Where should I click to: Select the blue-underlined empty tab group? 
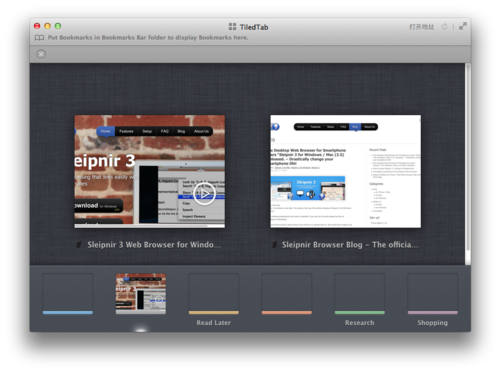pyautogui.click(x=68, y=294)
